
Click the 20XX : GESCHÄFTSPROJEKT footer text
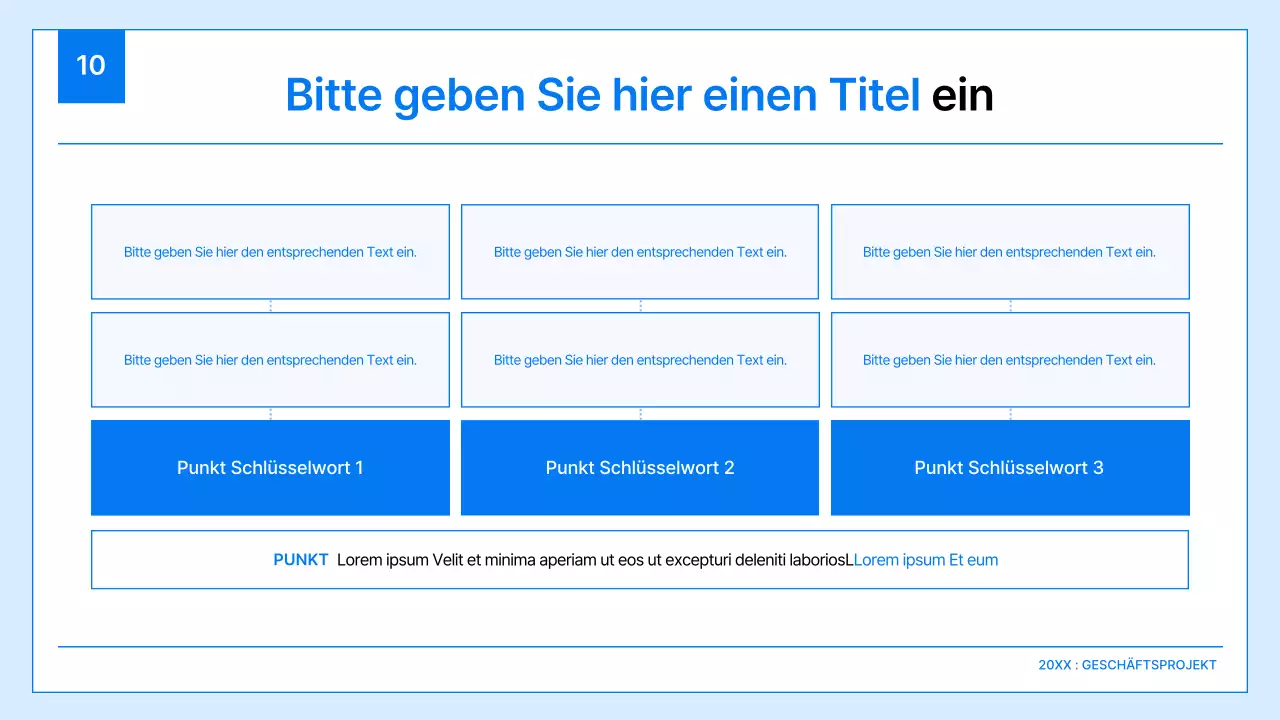point(1128,664)
